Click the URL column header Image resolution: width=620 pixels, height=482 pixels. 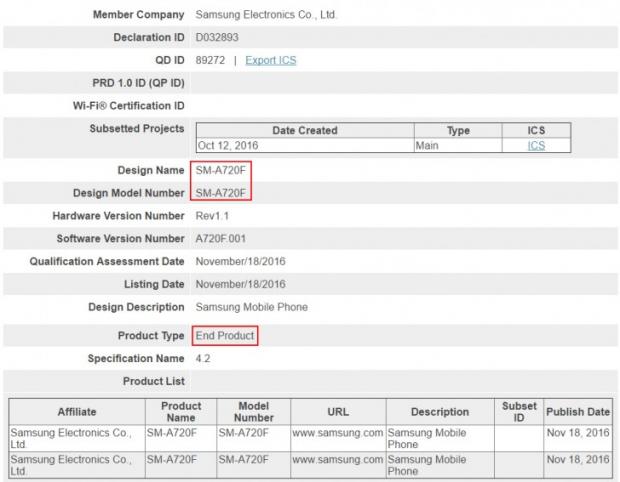click(x=337, y=411)
